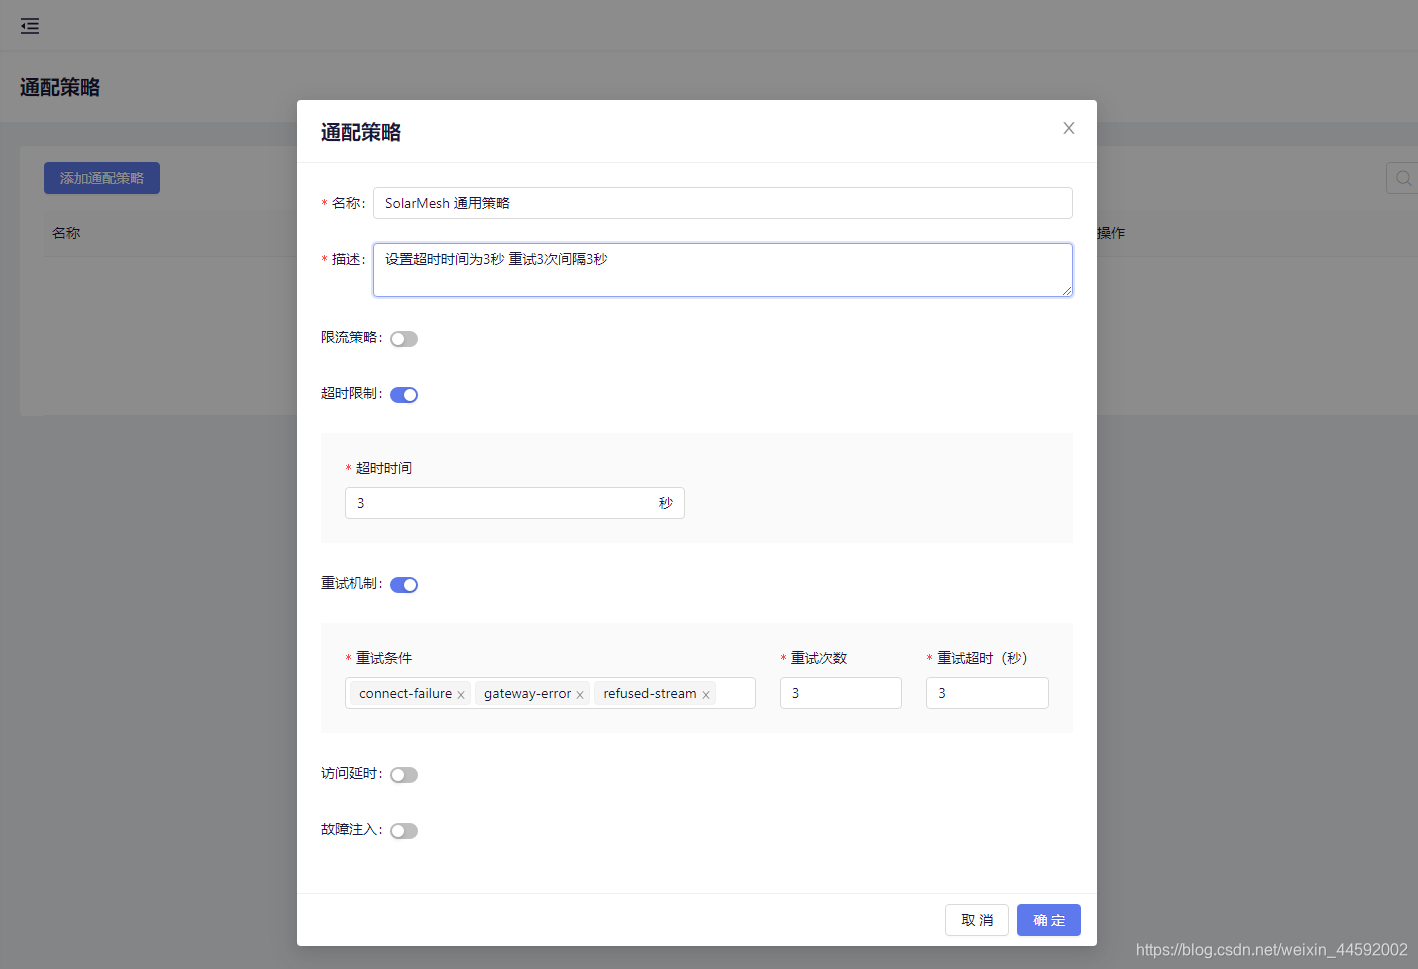Focus the 描述 textarea
The width and height of the screenshot is (1418, 969).
coord(723,270)
